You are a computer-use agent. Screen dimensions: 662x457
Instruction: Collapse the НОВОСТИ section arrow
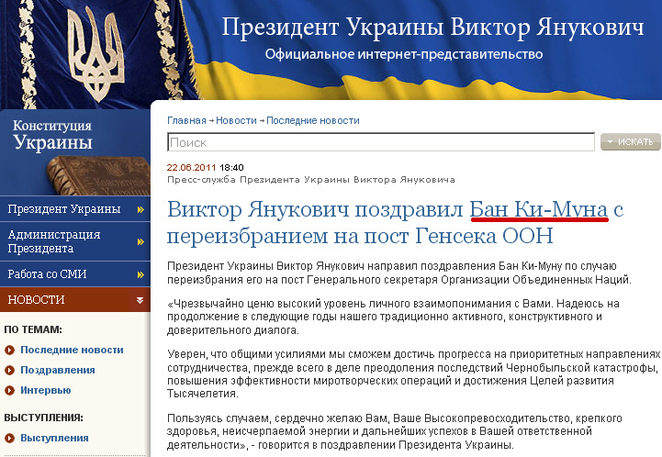(141, 299)
